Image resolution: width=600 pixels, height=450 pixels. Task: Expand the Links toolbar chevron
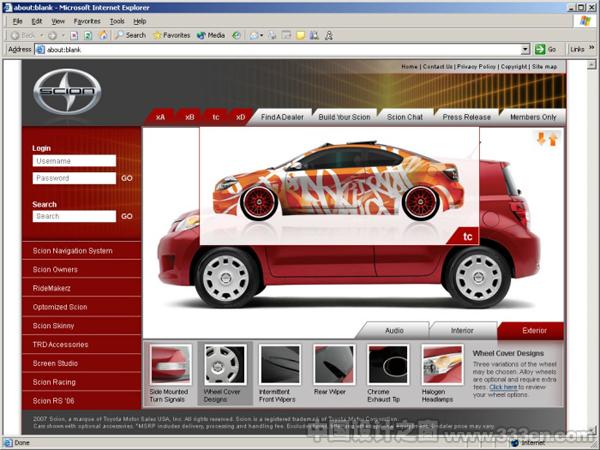592,48
